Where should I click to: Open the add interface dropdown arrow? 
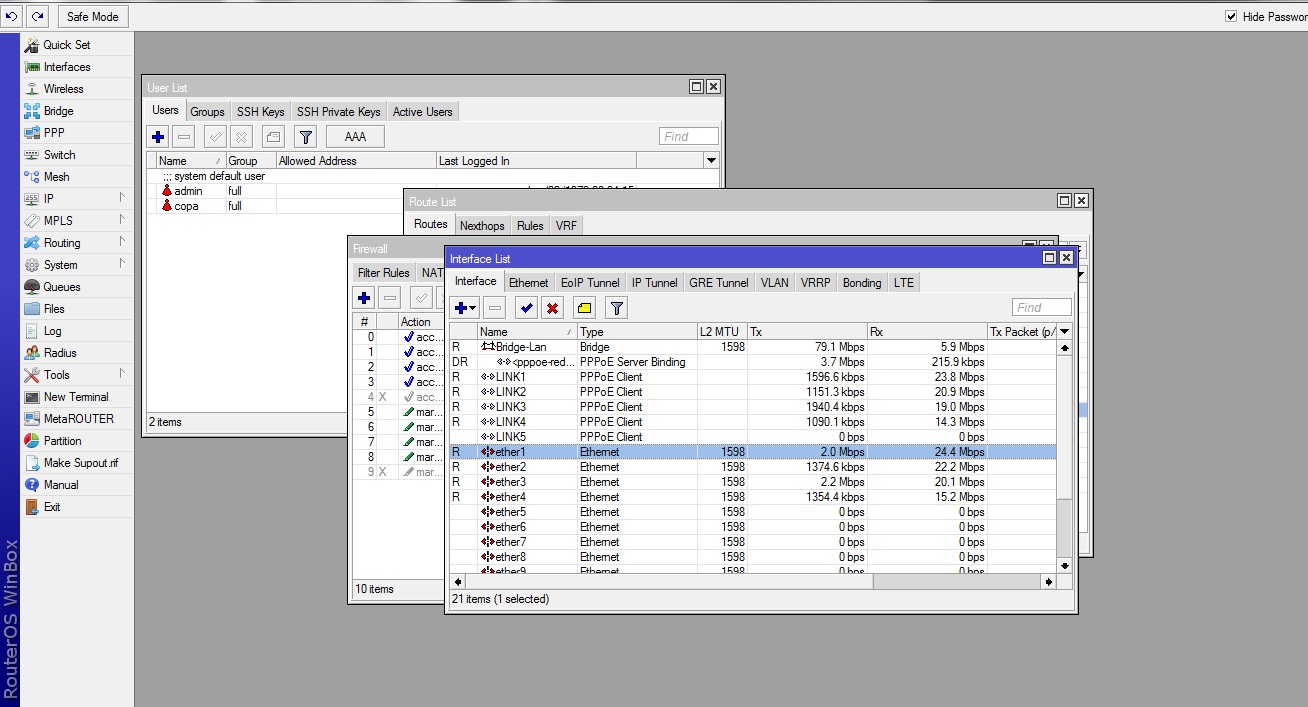473,308
